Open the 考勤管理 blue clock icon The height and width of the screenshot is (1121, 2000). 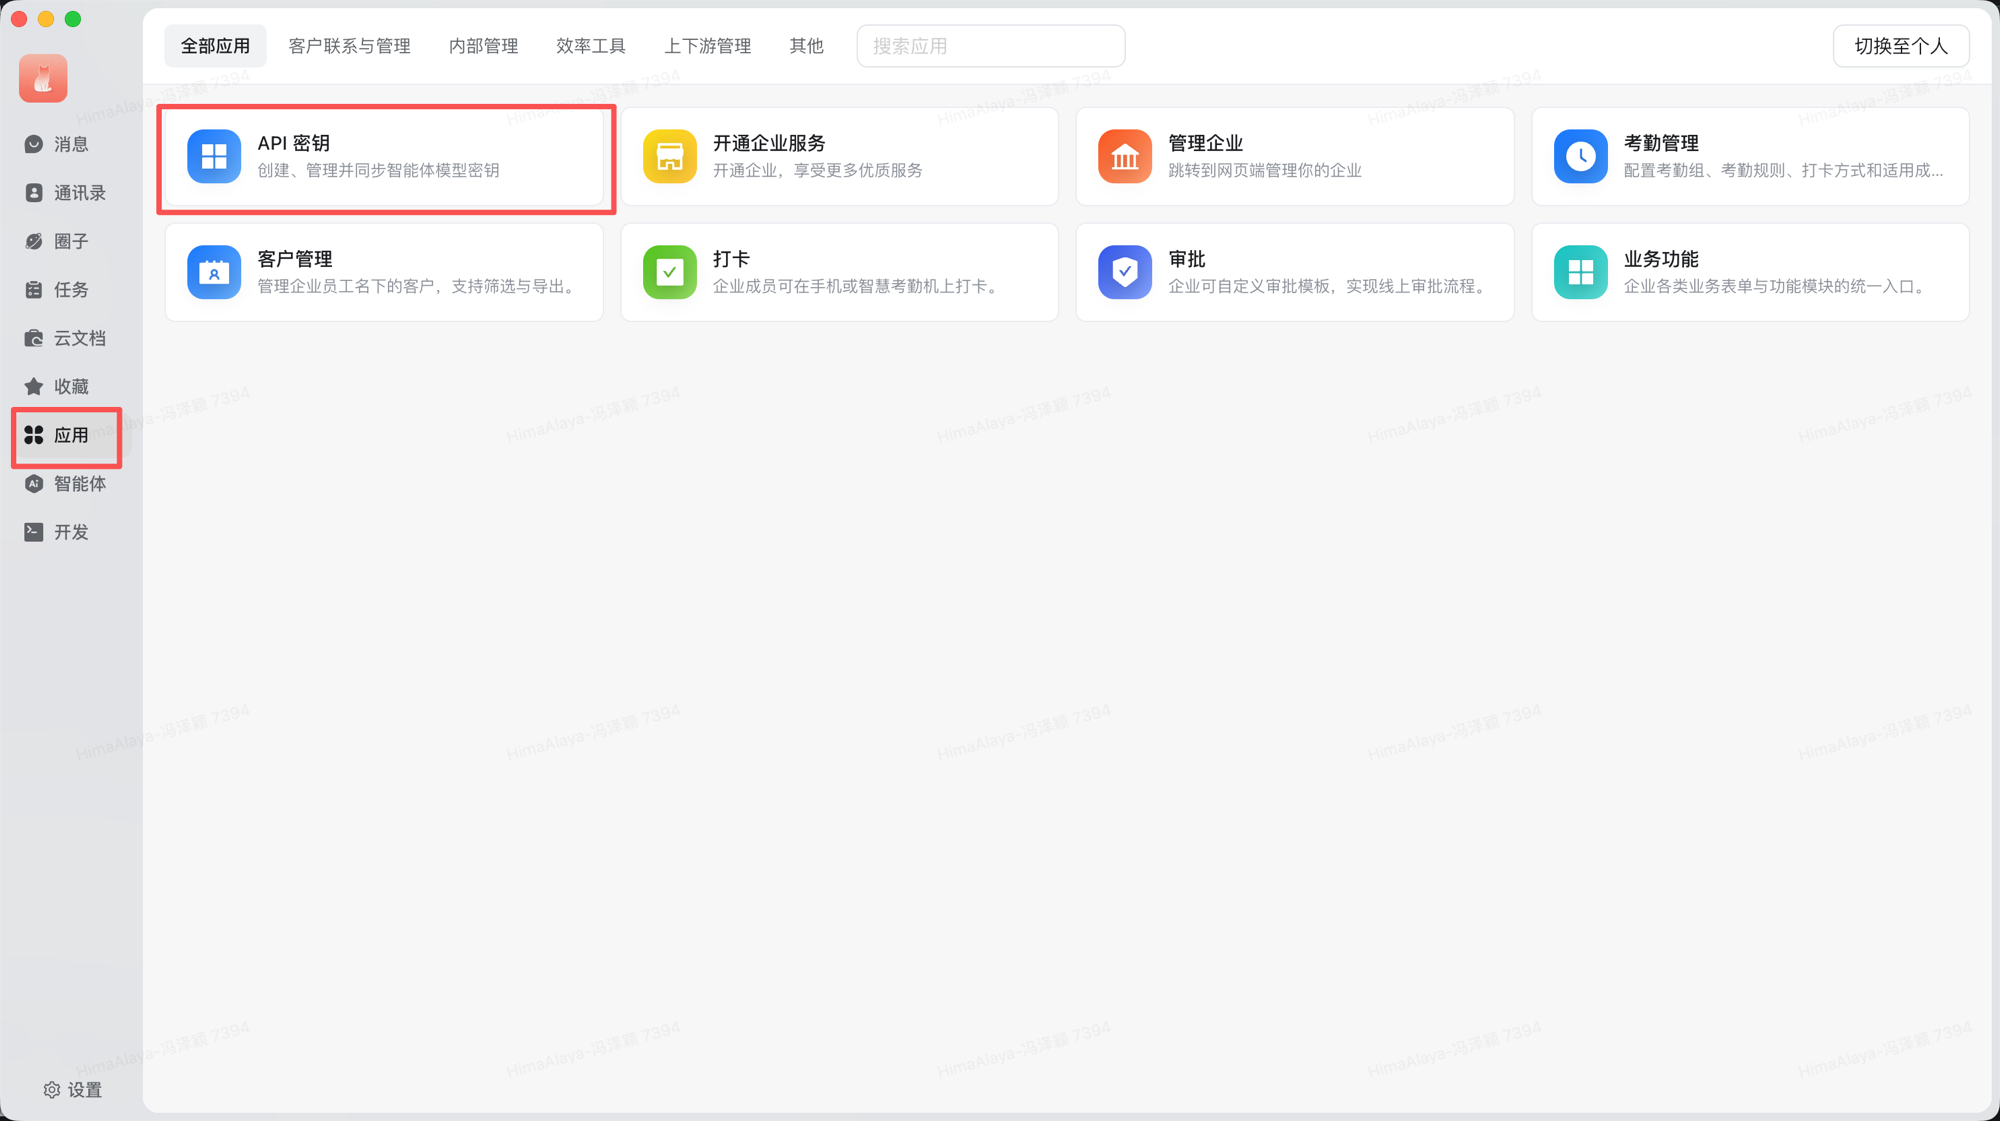(1580, 156)
